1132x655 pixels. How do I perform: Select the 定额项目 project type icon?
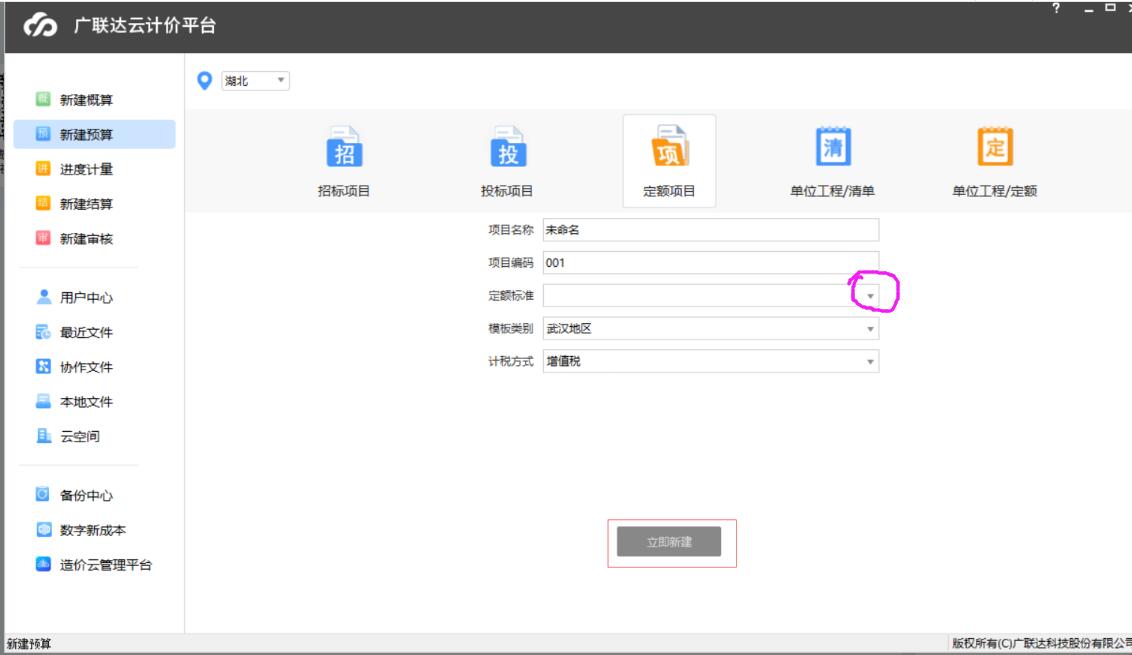pyautogui.click(x=669, y=147)
